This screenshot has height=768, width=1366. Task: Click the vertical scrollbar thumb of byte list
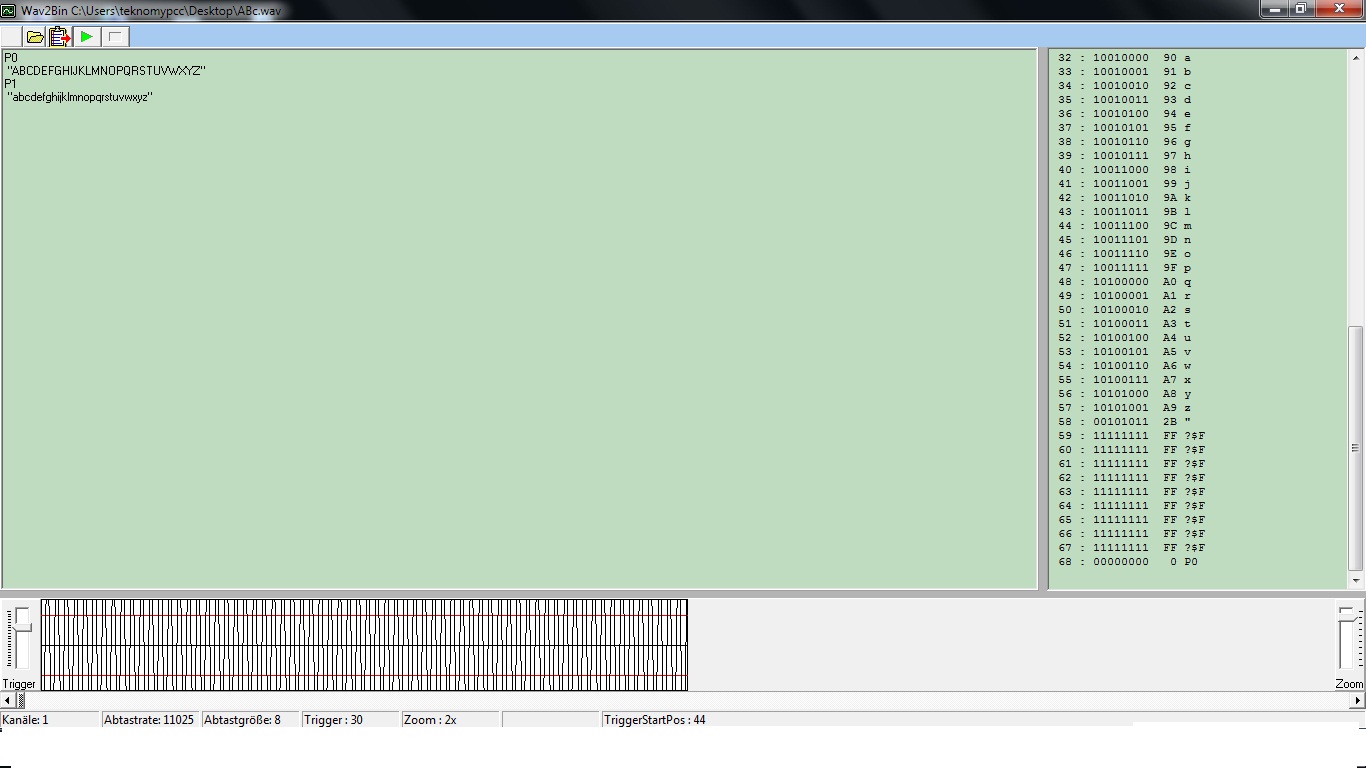pos(1357,448)
